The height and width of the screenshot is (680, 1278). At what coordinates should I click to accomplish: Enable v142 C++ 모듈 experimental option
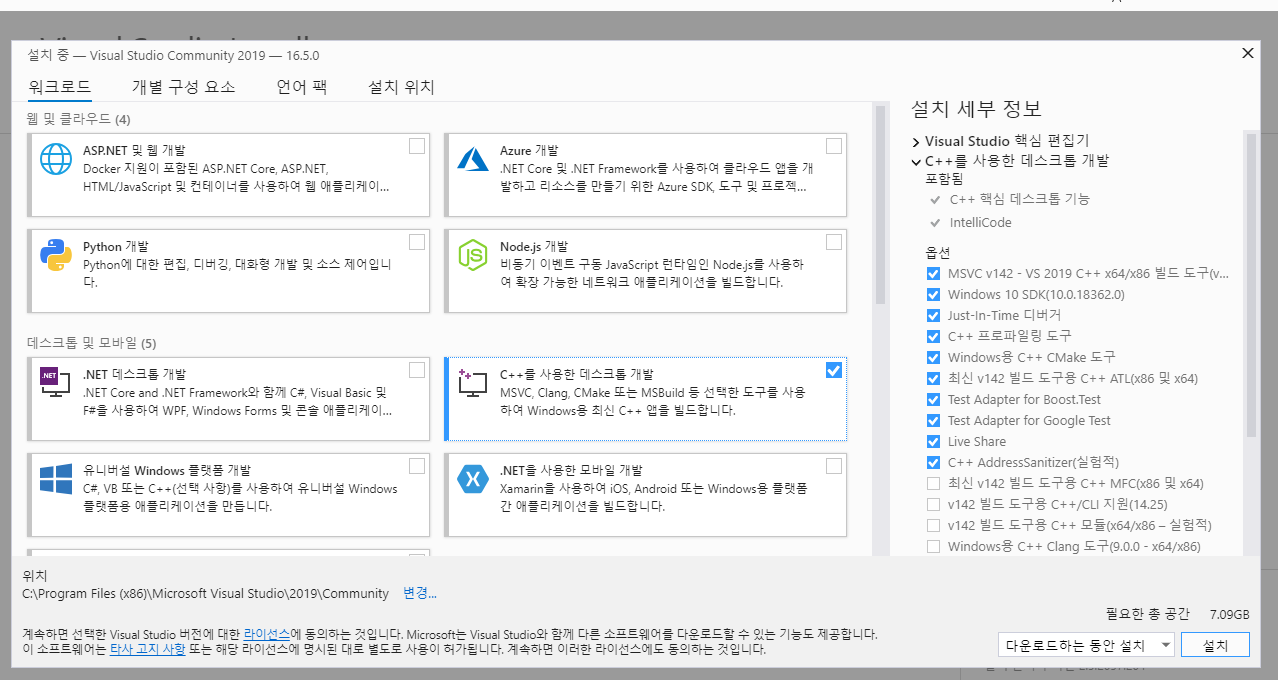point(933,525)
